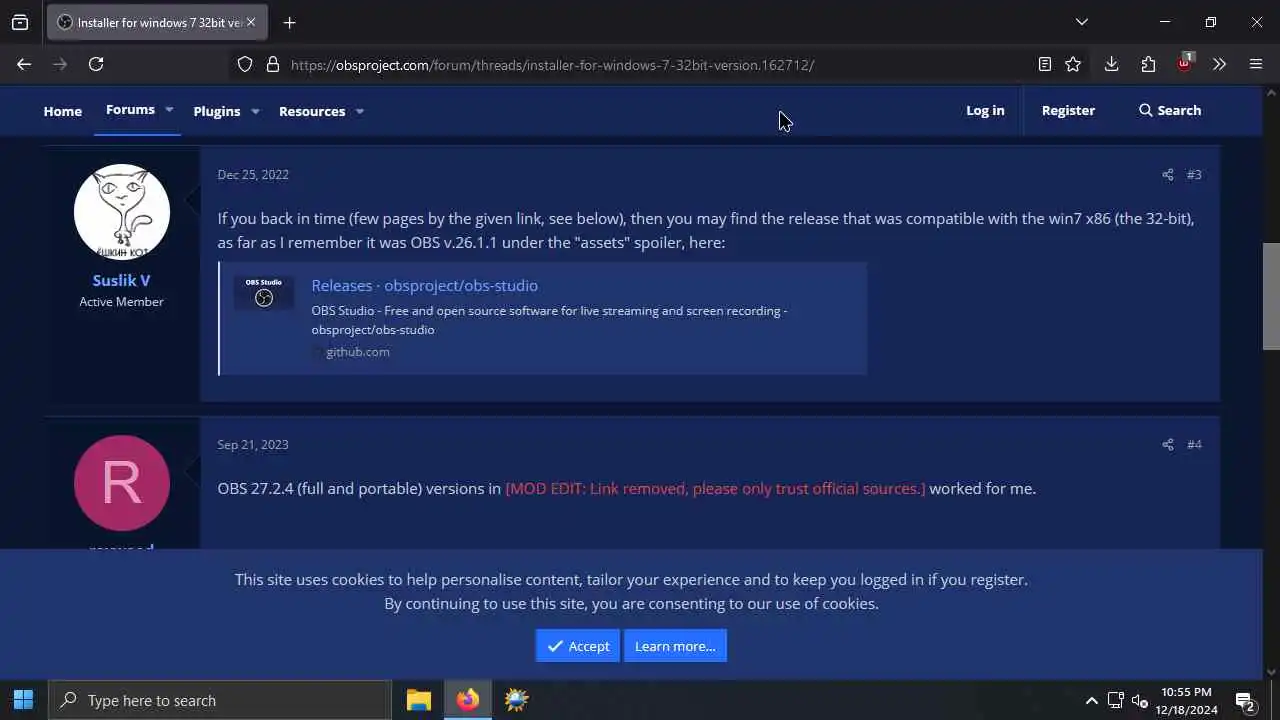Click the uBlock Origin extension icon
This screenshot has width=1280, height=720.
1185,63
